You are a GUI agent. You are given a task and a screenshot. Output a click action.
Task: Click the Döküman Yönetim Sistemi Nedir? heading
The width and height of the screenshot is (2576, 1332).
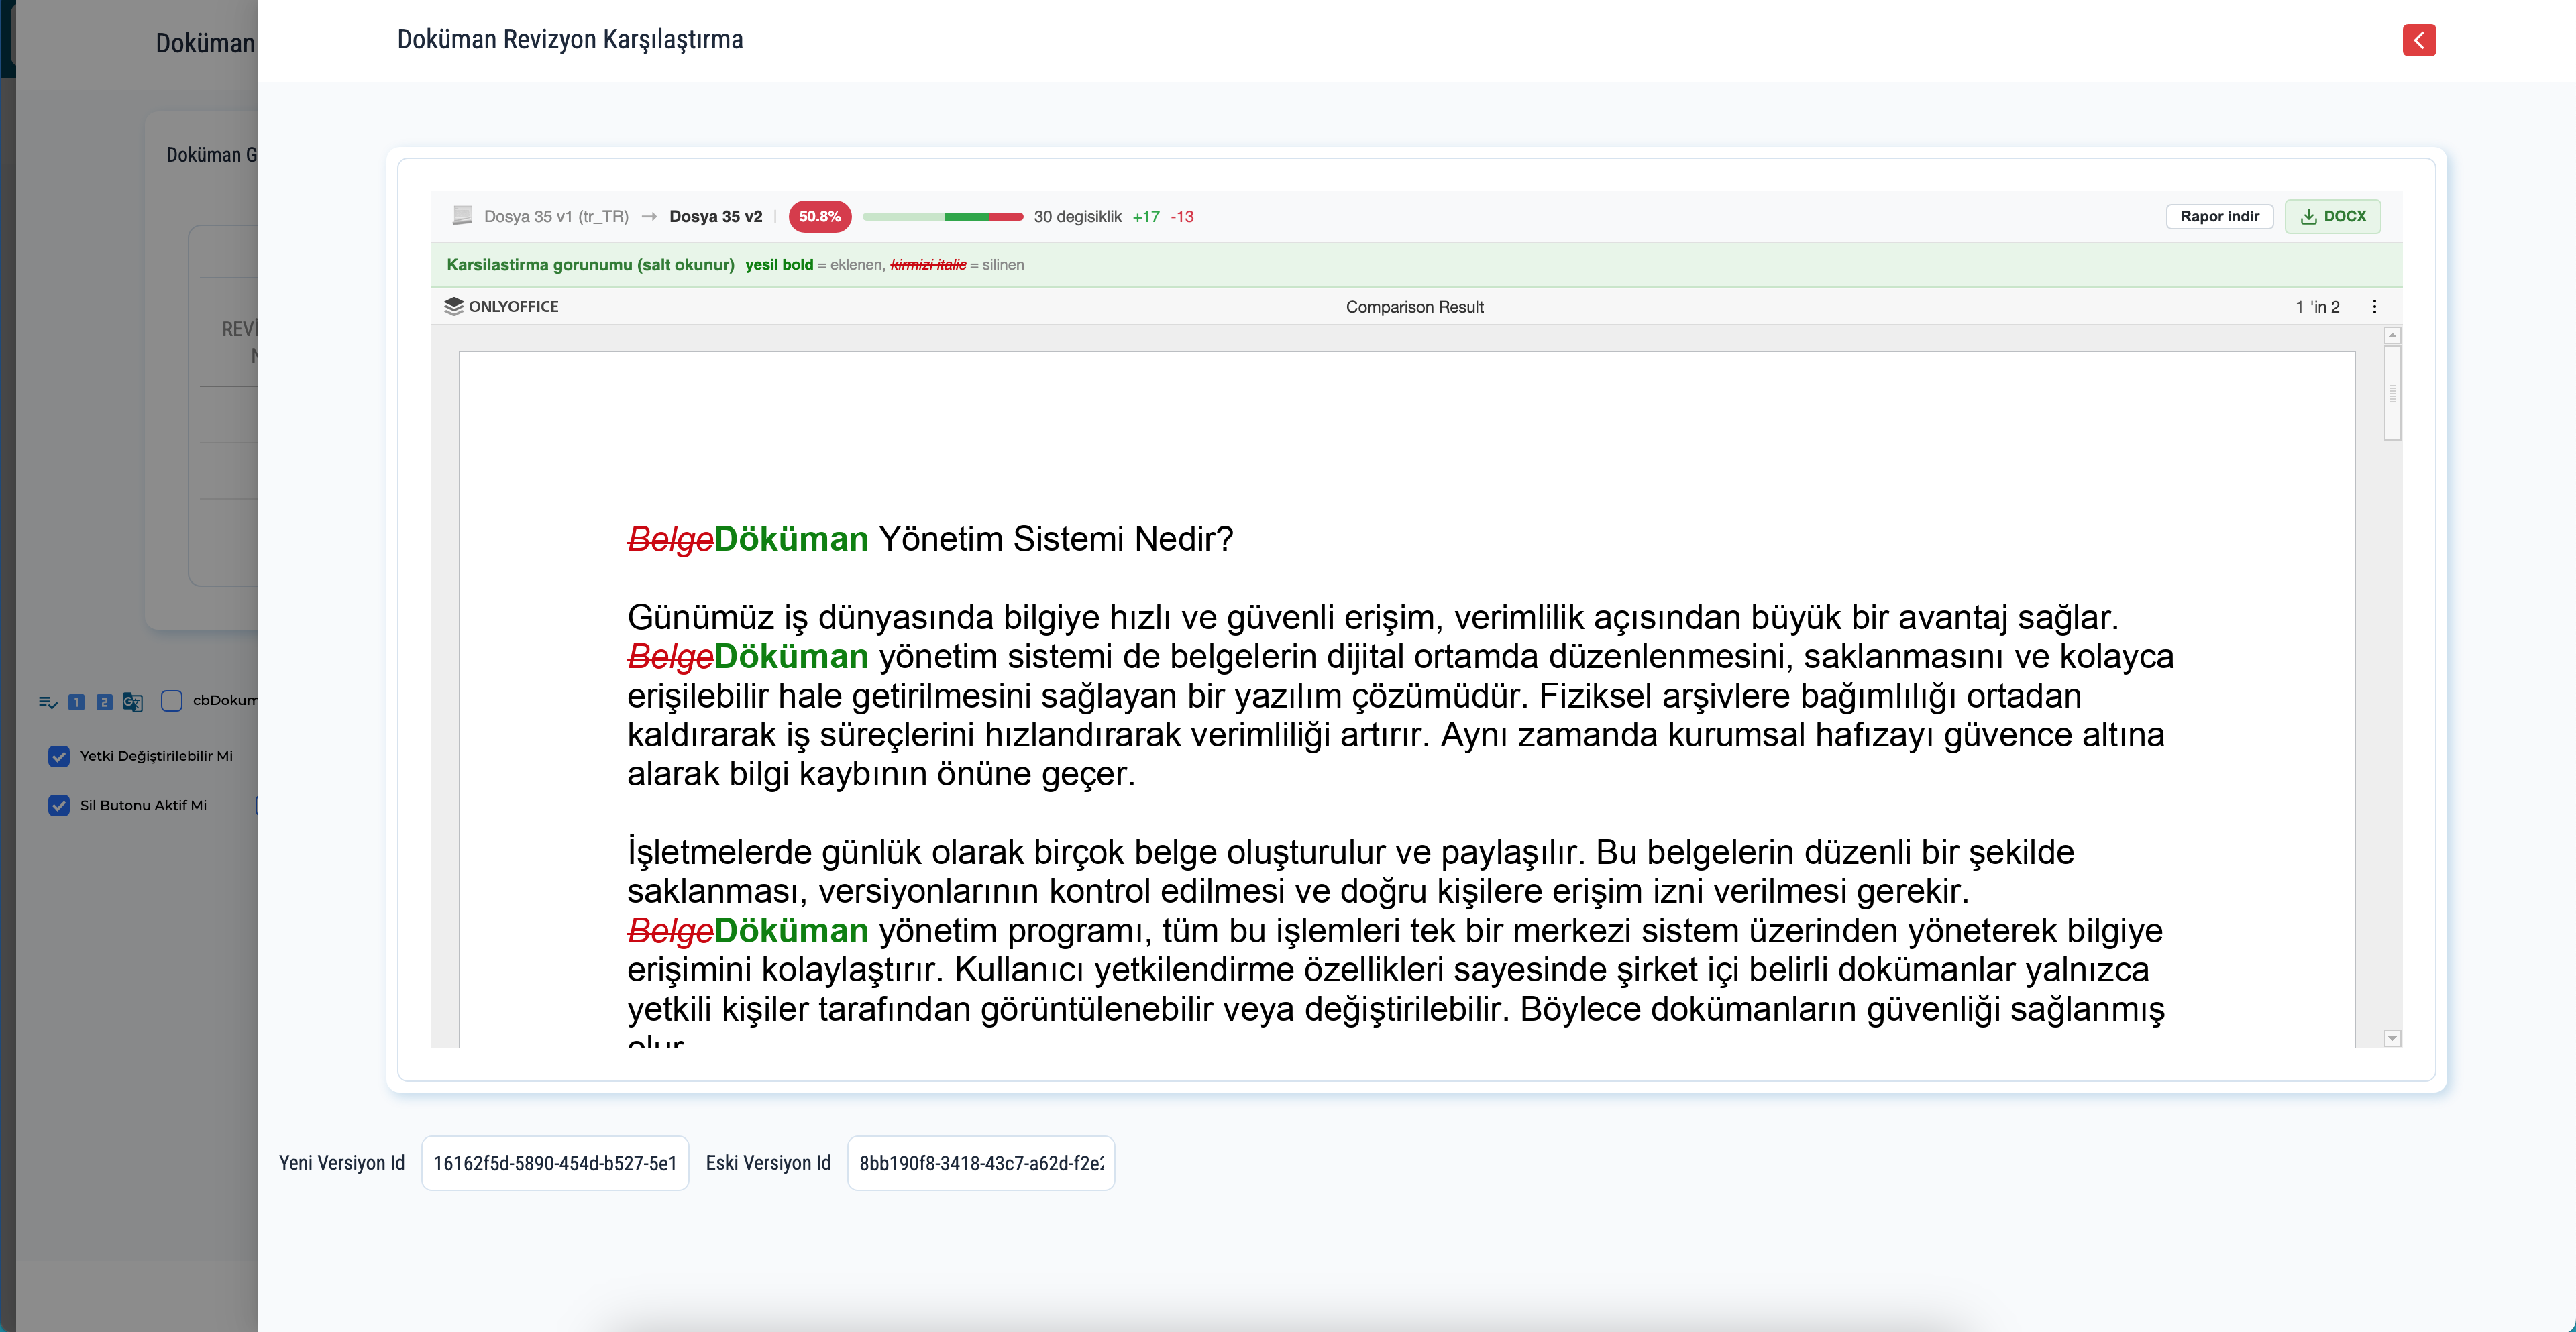click(x=930, y=539)
